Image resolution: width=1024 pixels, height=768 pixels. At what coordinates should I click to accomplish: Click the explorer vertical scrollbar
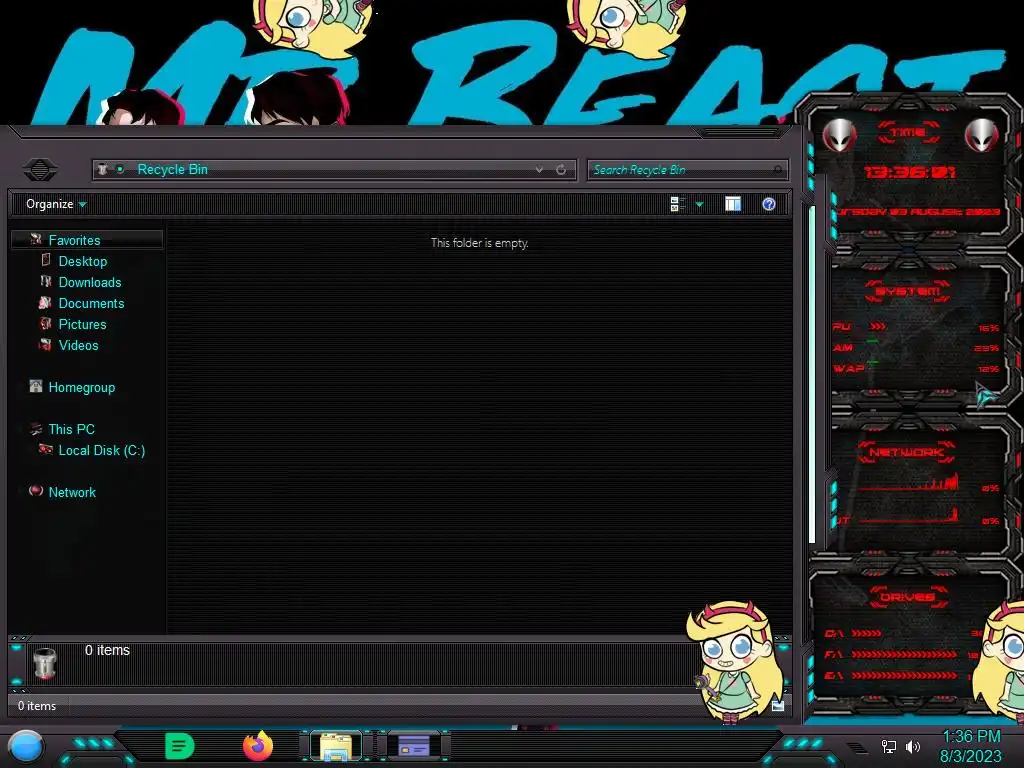(x=812, y=374)
